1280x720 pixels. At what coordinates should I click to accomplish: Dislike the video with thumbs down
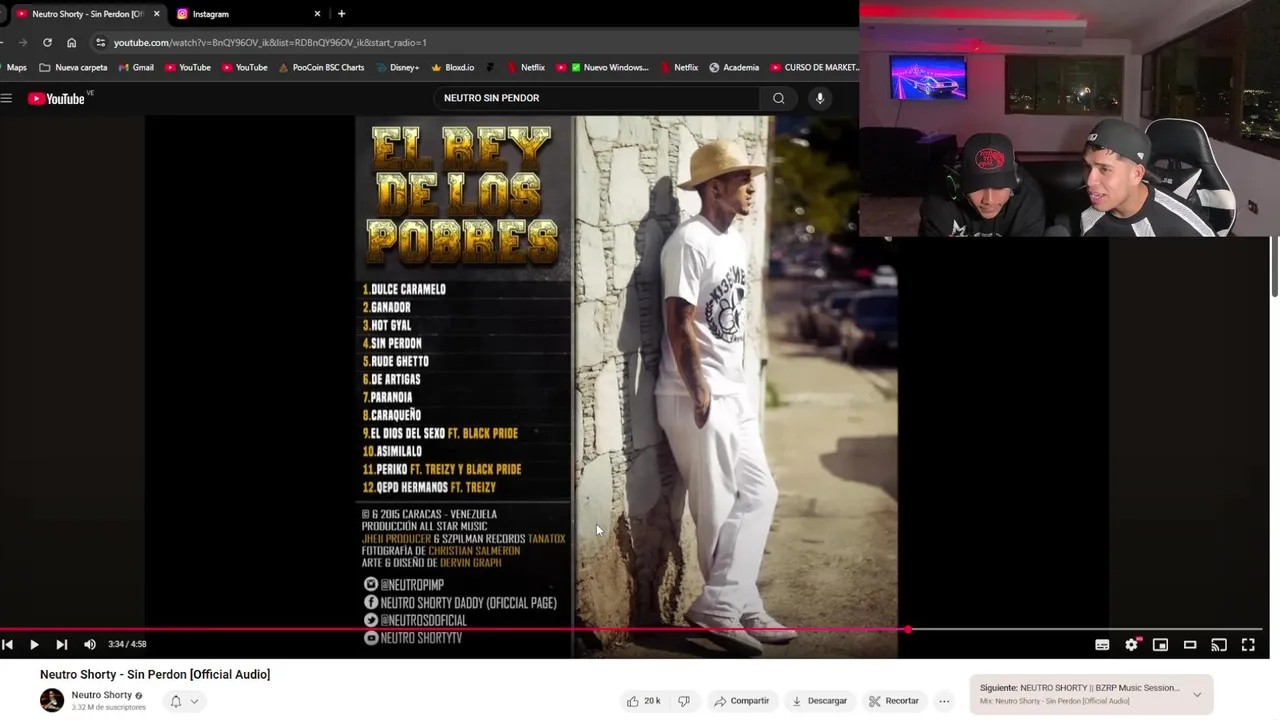684,701
